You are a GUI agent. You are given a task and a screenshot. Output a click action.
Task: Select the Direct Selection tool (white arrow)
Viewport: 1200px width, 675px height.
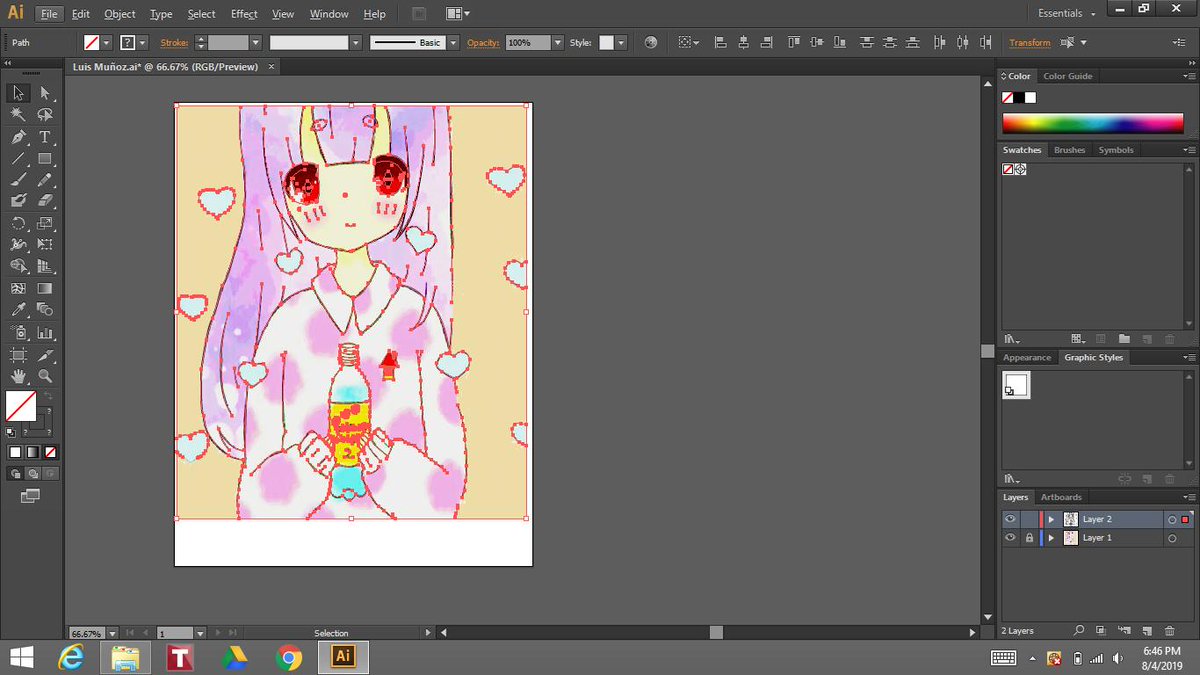click(x=45, y=92)
